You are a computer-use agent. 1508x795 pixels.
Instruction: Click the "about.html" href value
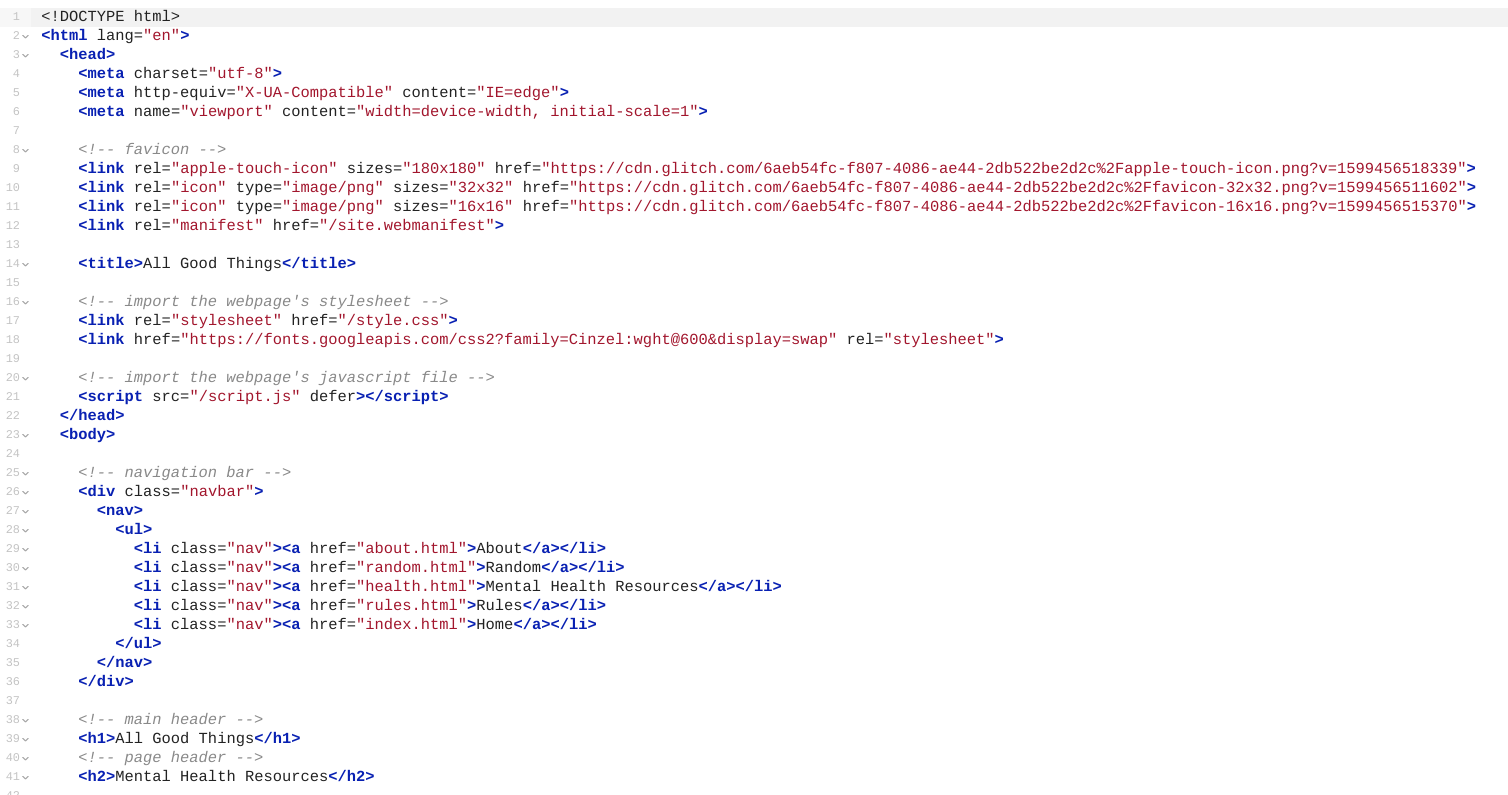411,549
